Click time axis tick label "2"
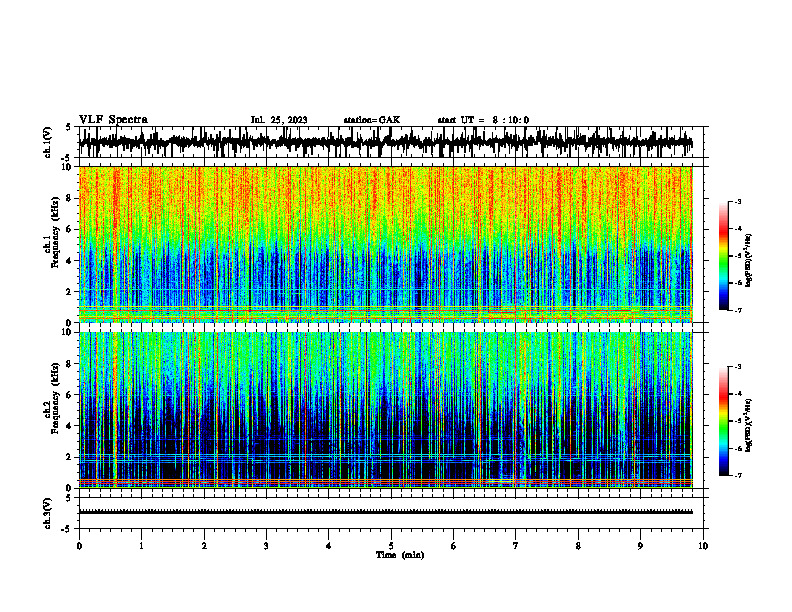The image size is (792, 612). pyautogui.click(x=204, y=546)
